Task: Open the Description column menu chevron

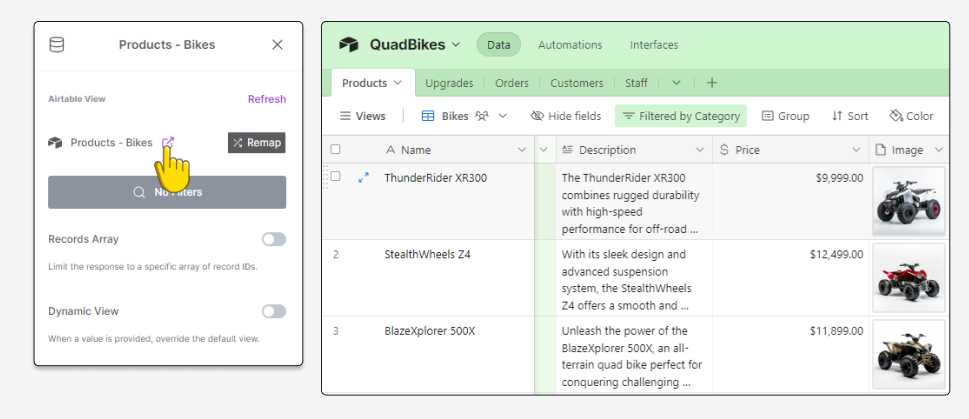Action: point(700,150)
